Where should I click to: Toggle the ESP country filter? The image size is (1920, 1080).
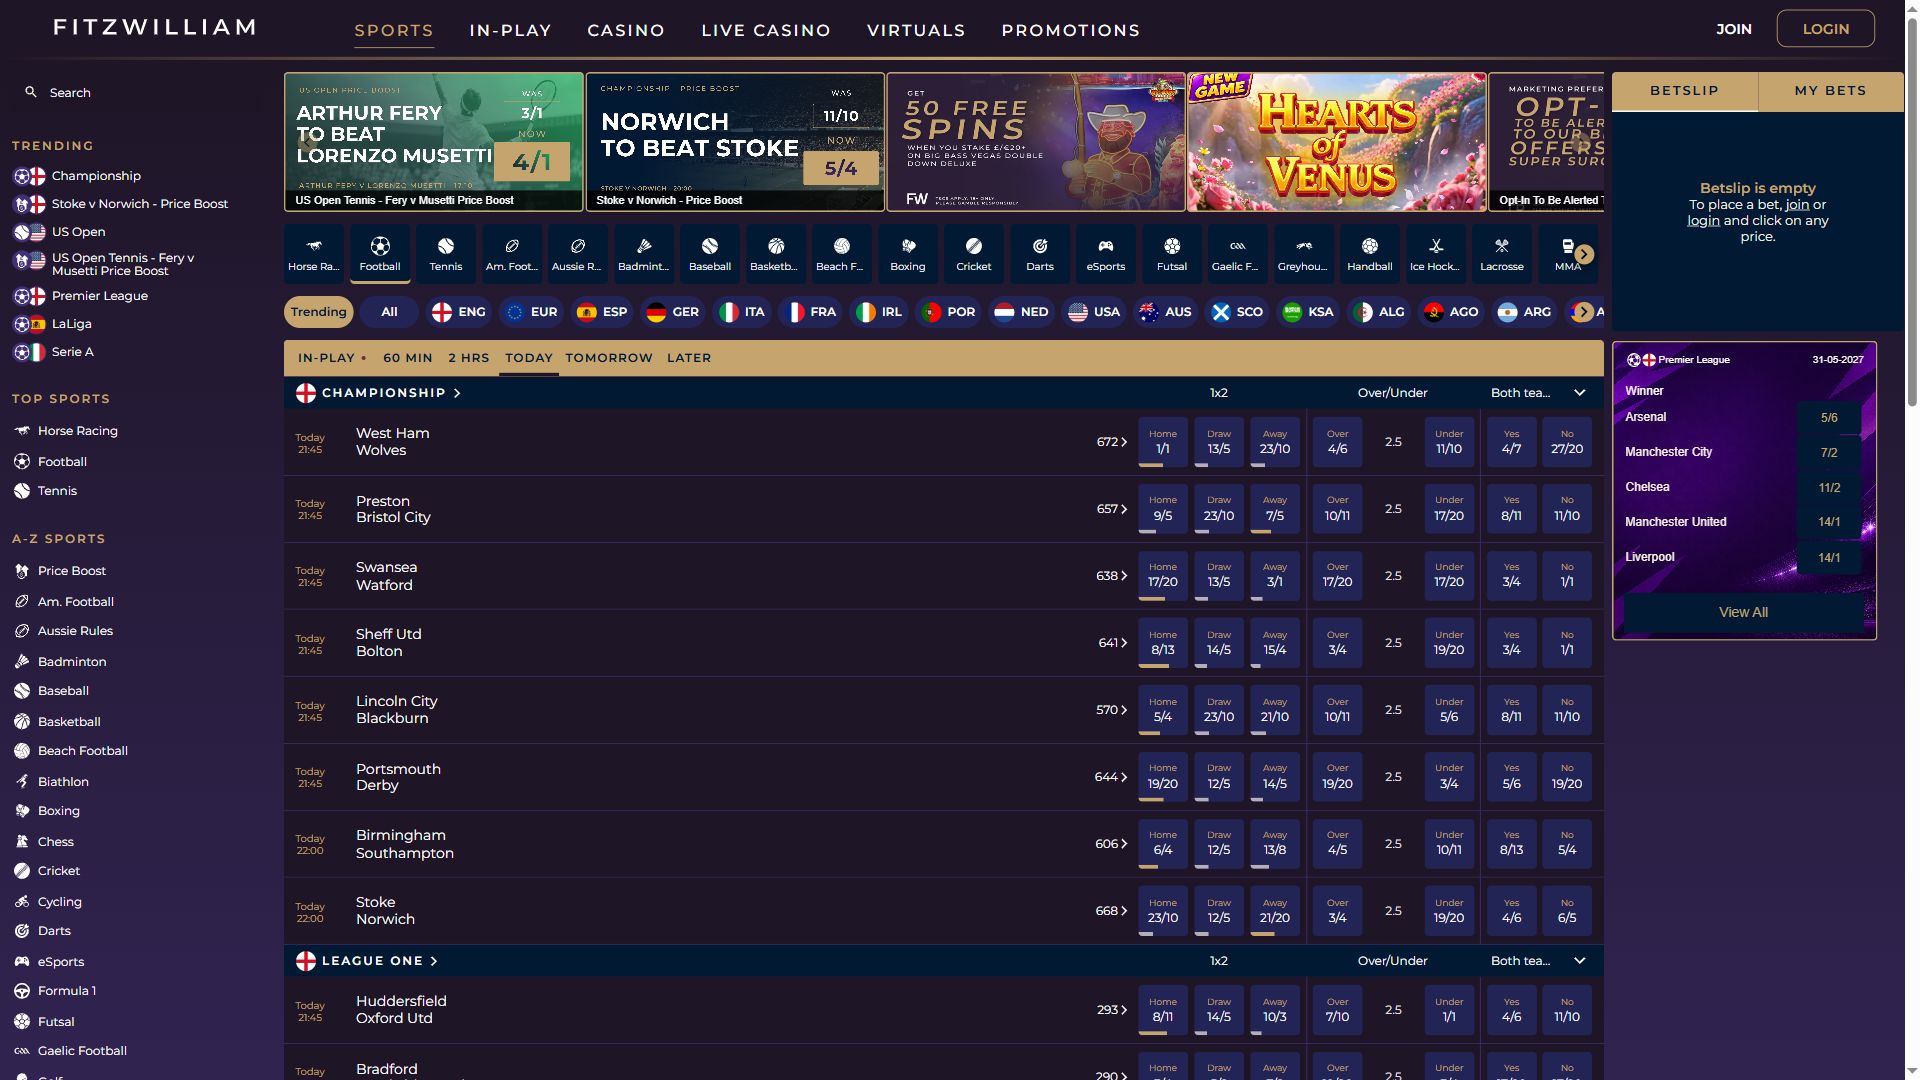(602, 312)
